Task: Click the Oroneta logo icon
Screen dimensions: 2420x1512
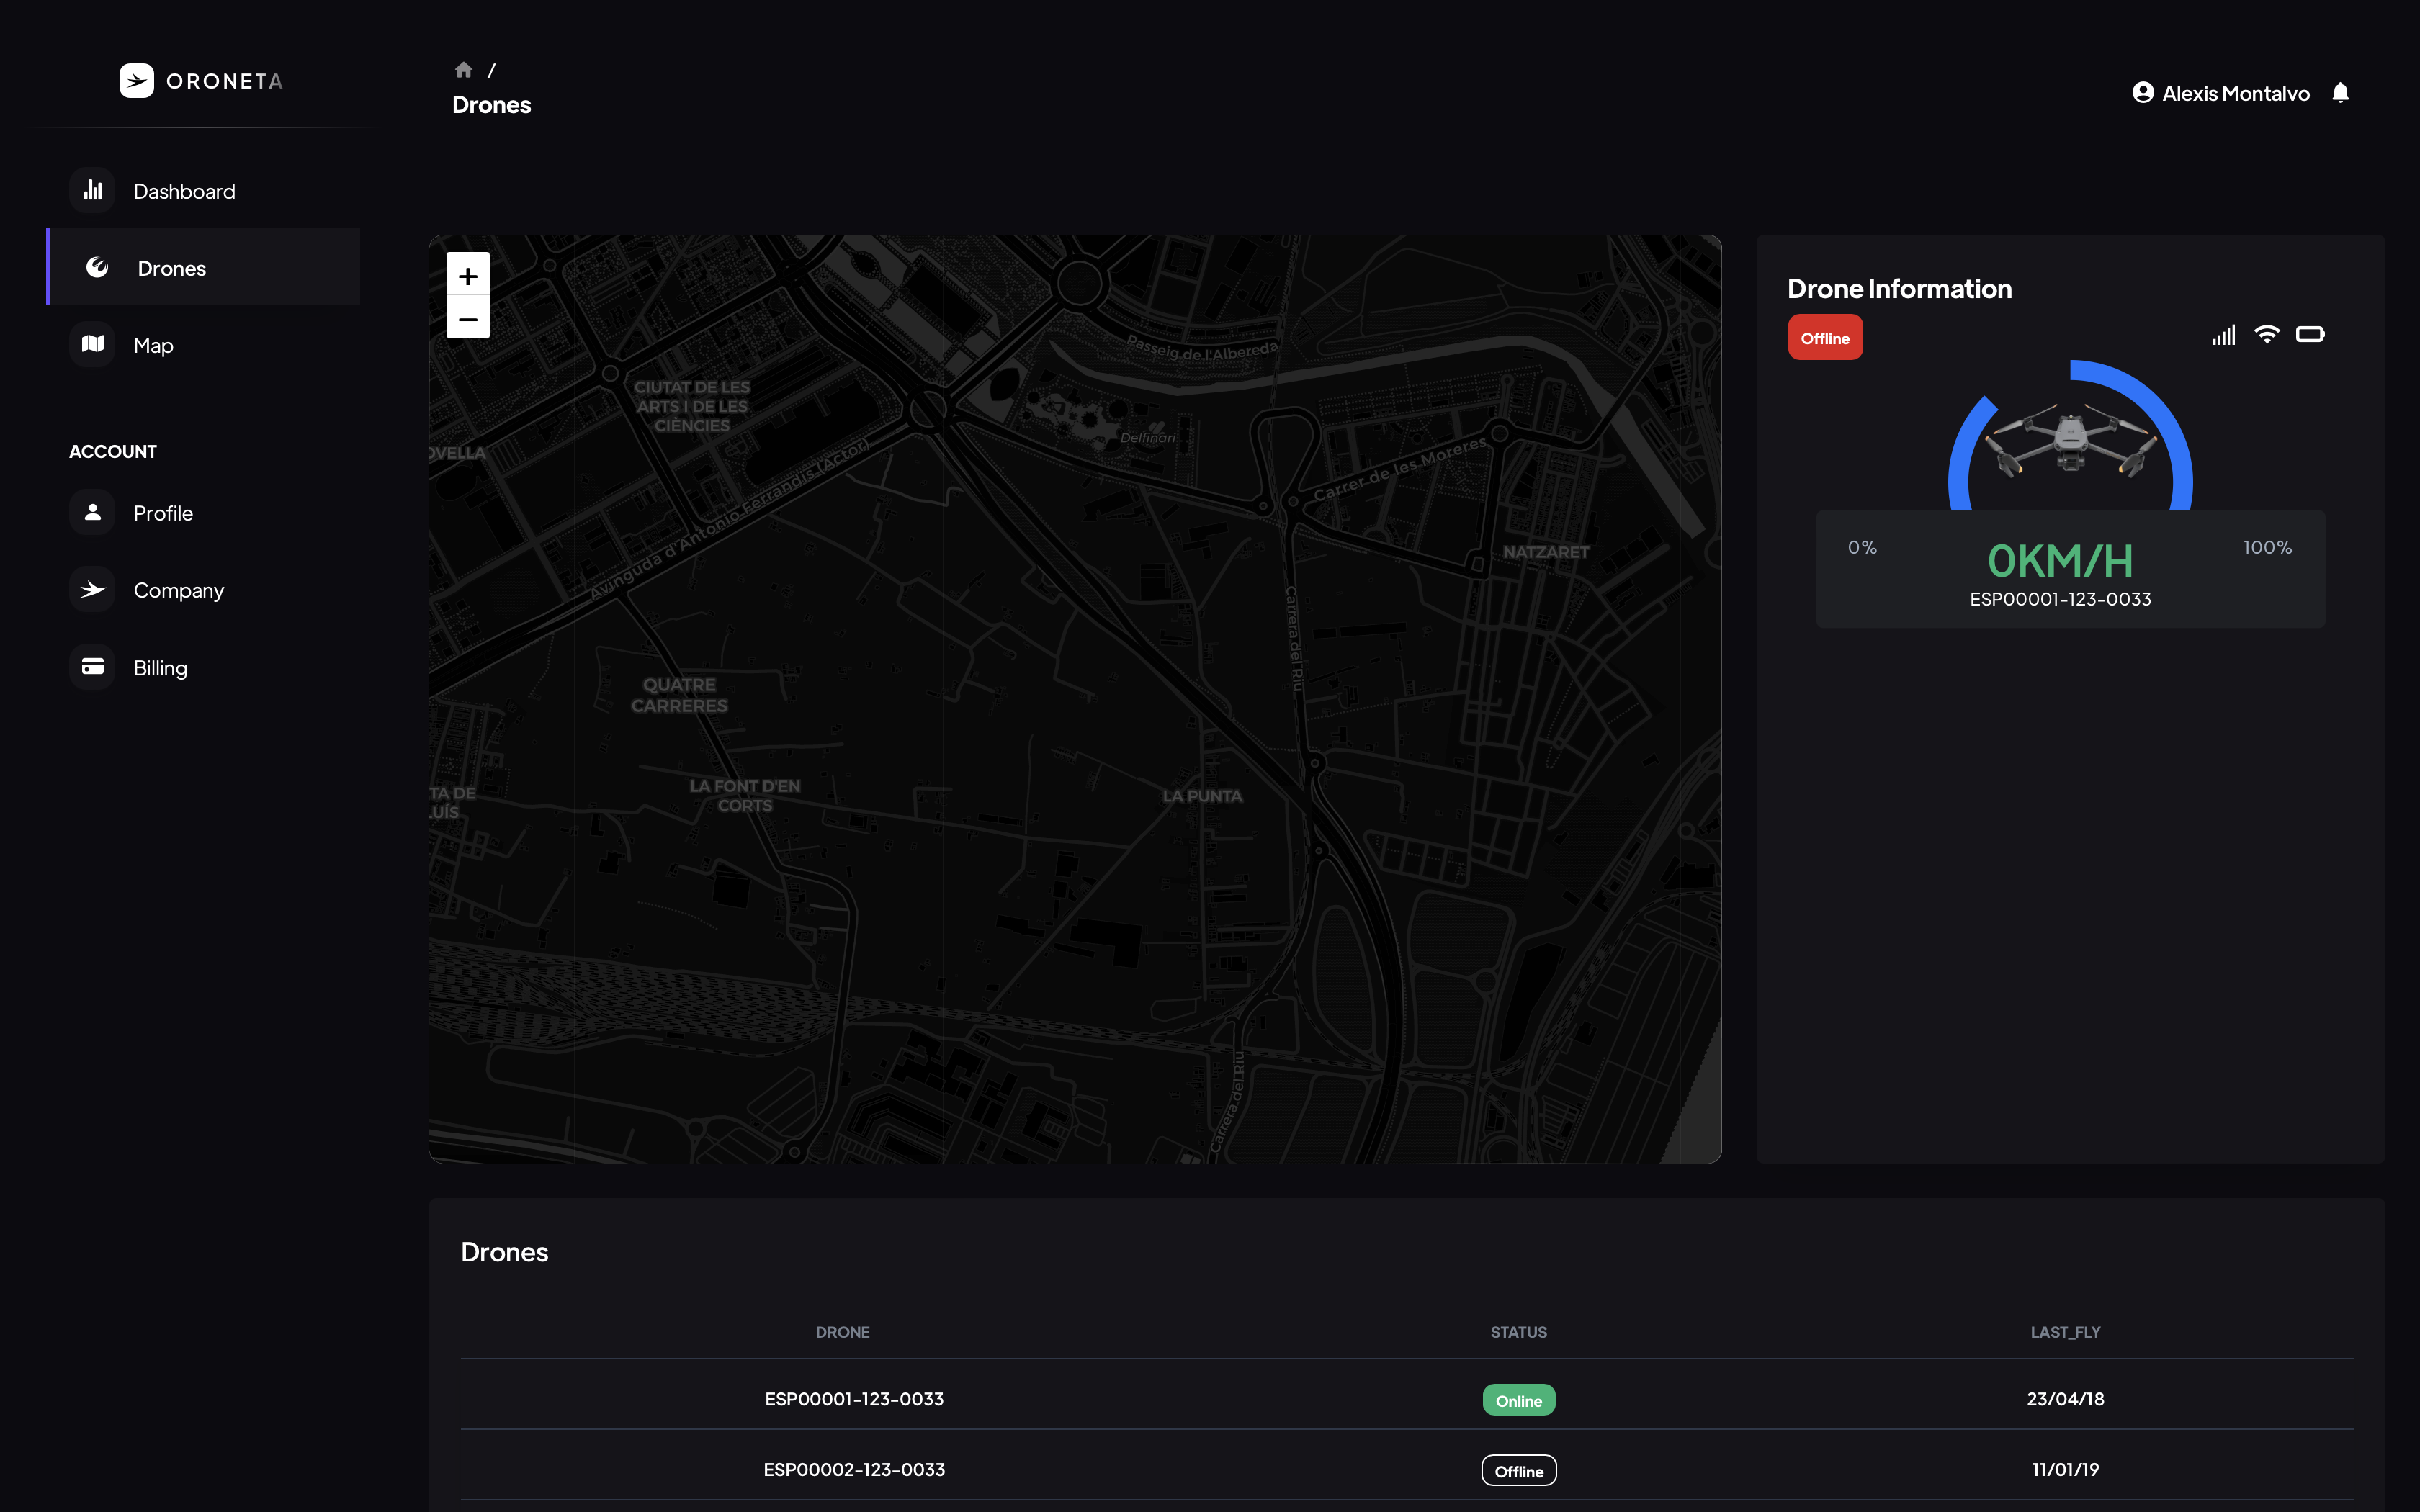Action: click(x=136, y=81)
